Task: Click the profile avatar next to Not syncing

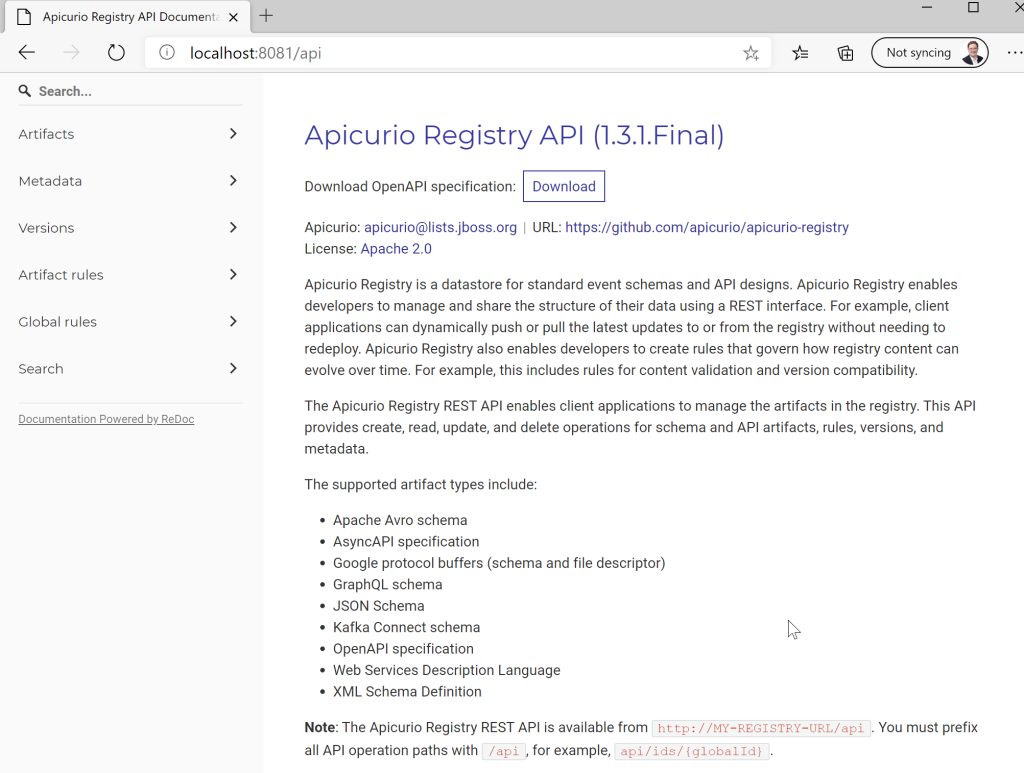Action: click(x=971, y=52)
